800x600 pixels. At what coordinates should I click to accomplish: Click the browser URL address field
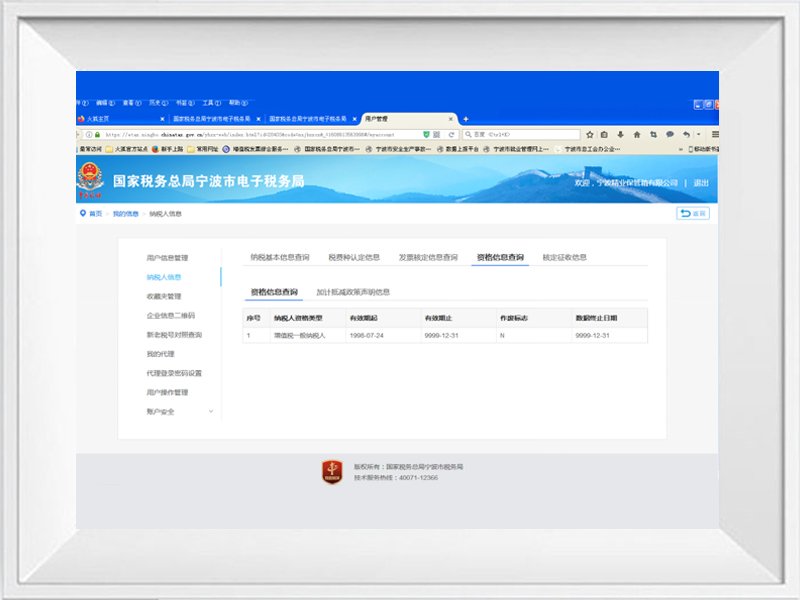pos(260,134)
